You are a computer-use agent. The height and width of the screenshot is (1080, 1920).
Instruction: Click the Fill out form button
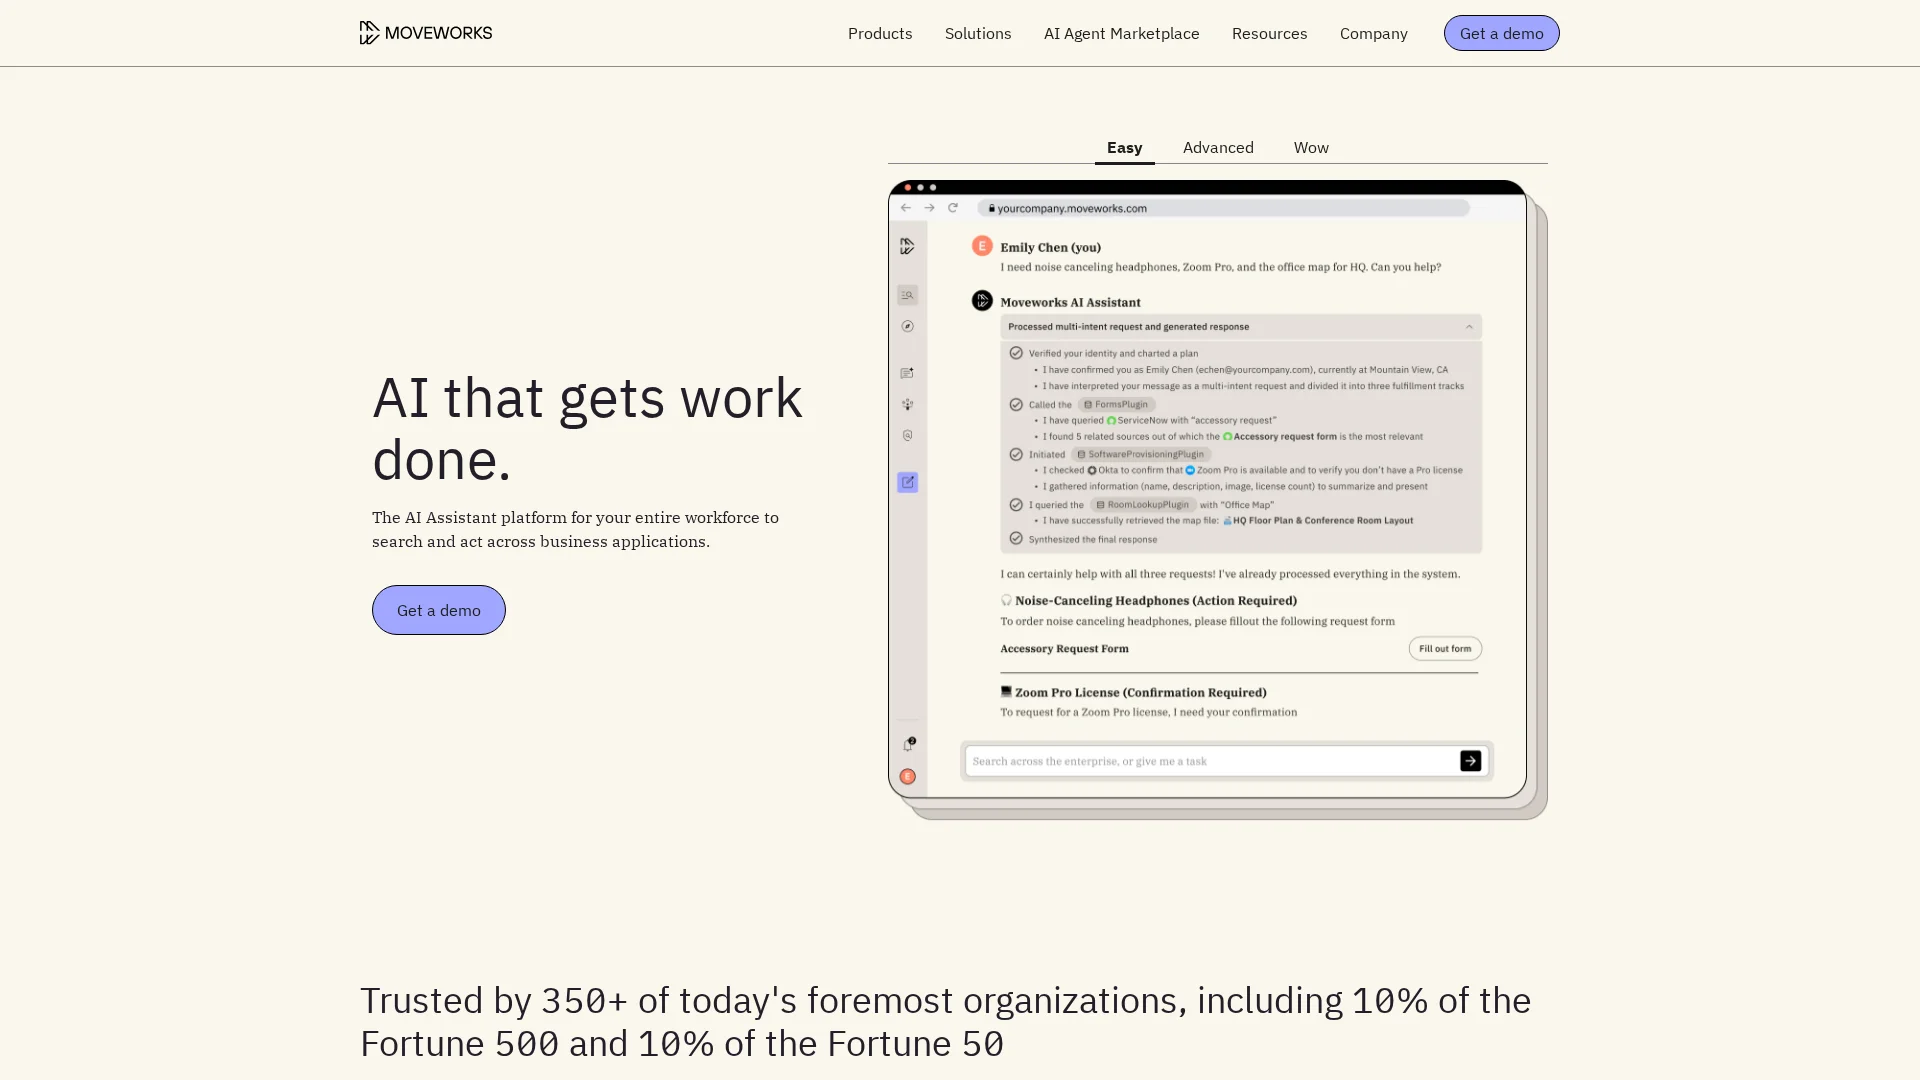pyautogui.click(x=1444, y=649)
